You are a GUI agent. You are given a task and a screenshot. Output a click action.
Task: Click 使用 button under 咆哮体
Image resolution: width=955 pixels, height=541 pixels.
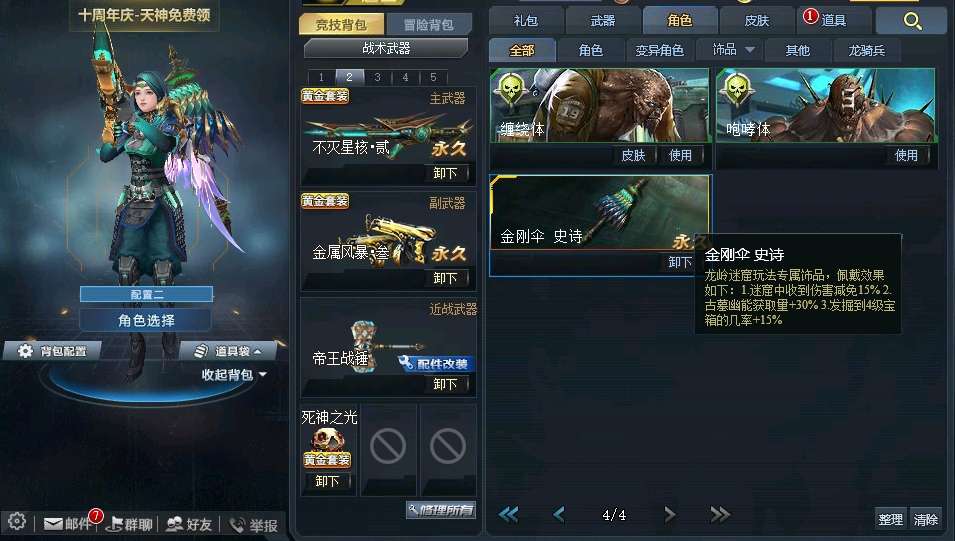(906, 155)
